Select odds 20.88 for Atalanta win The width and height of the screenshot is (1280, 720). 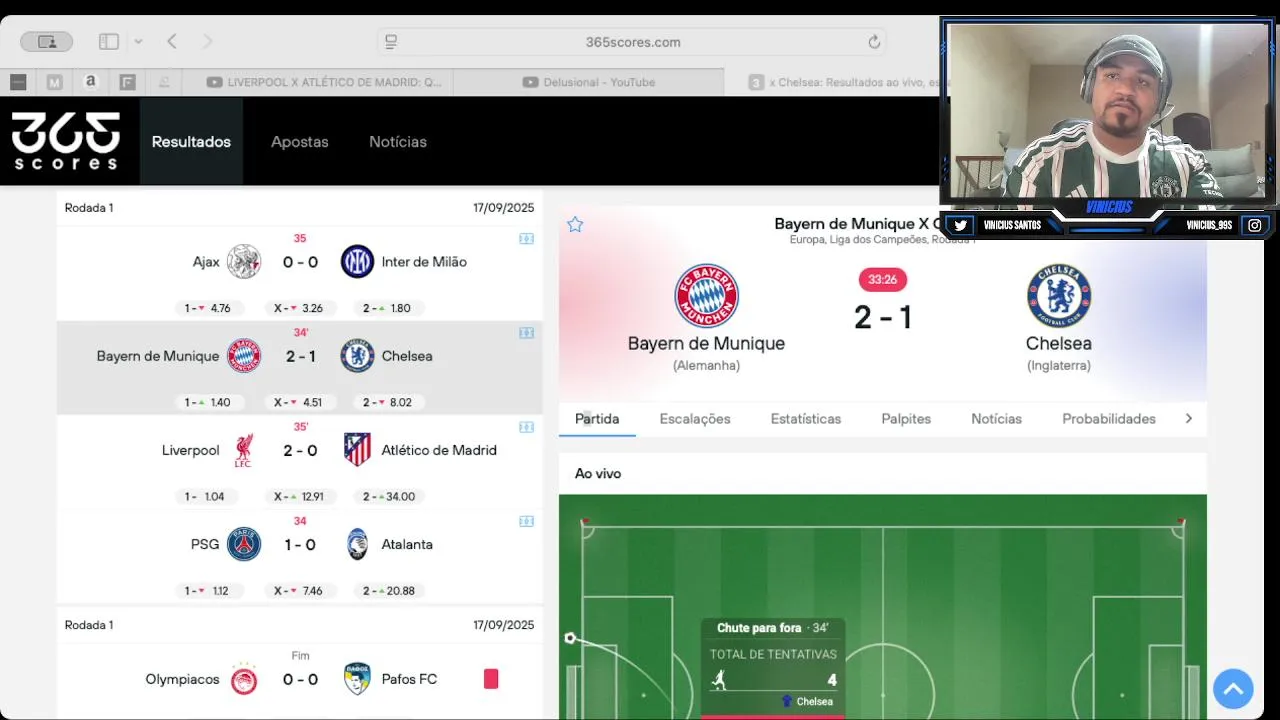389,590
